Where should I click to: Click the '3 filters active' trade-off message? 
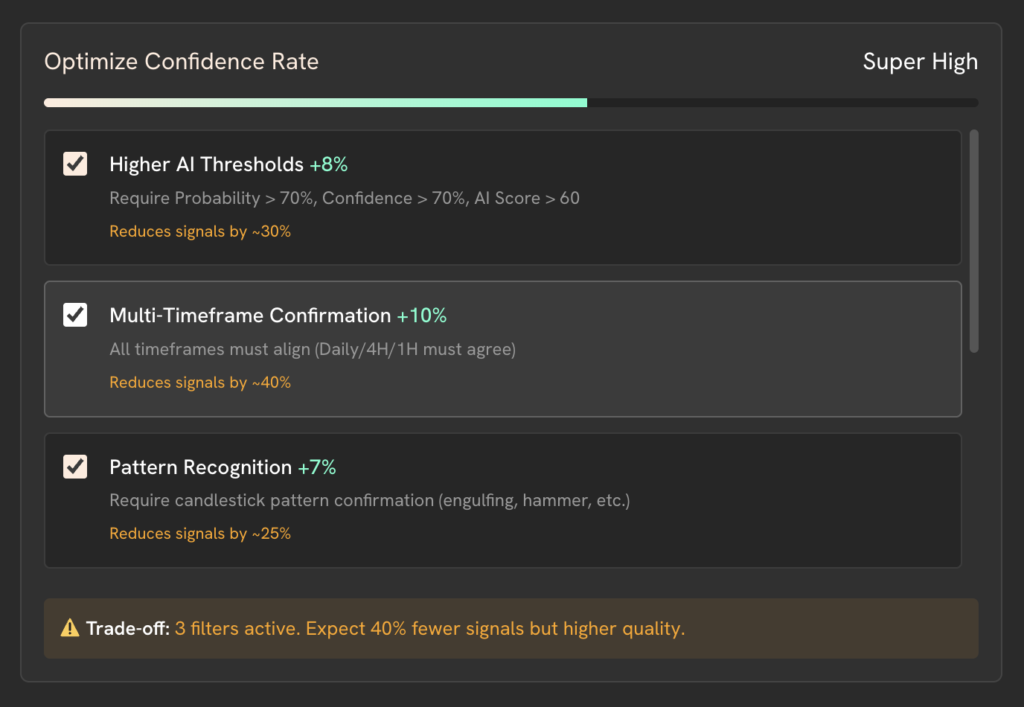click(430, 629)
